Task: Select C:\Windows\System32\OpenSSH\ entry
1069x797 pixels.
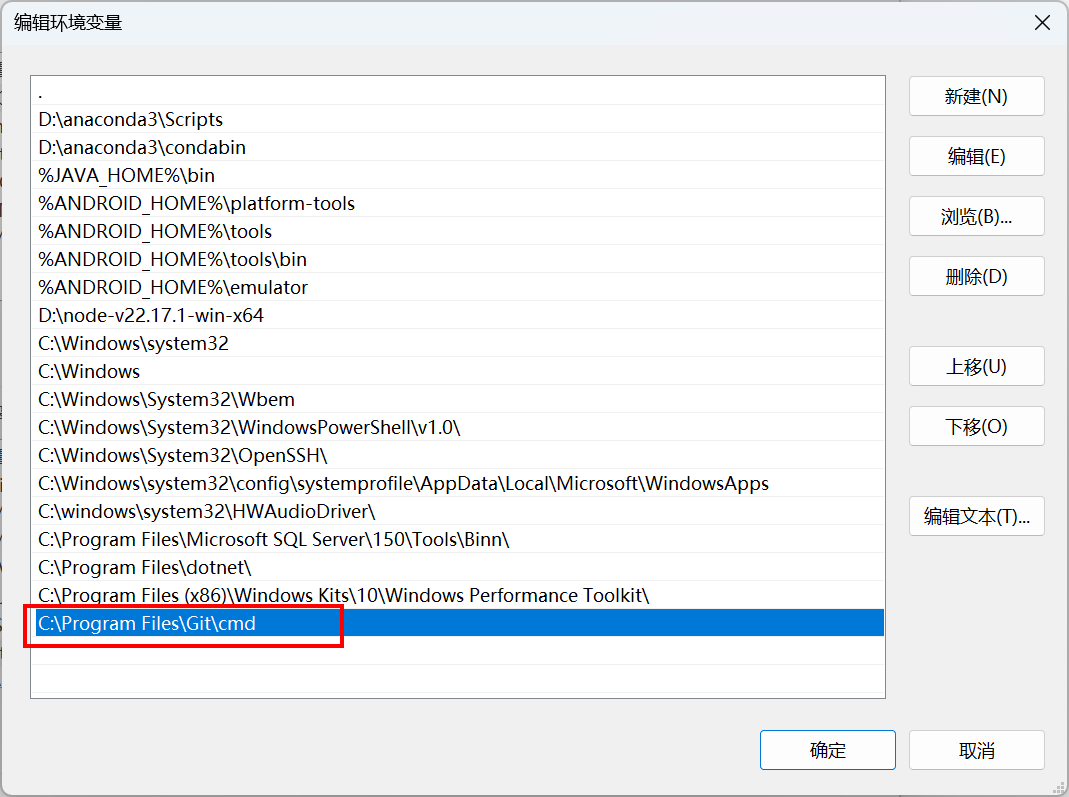Action: pos(457,455)
